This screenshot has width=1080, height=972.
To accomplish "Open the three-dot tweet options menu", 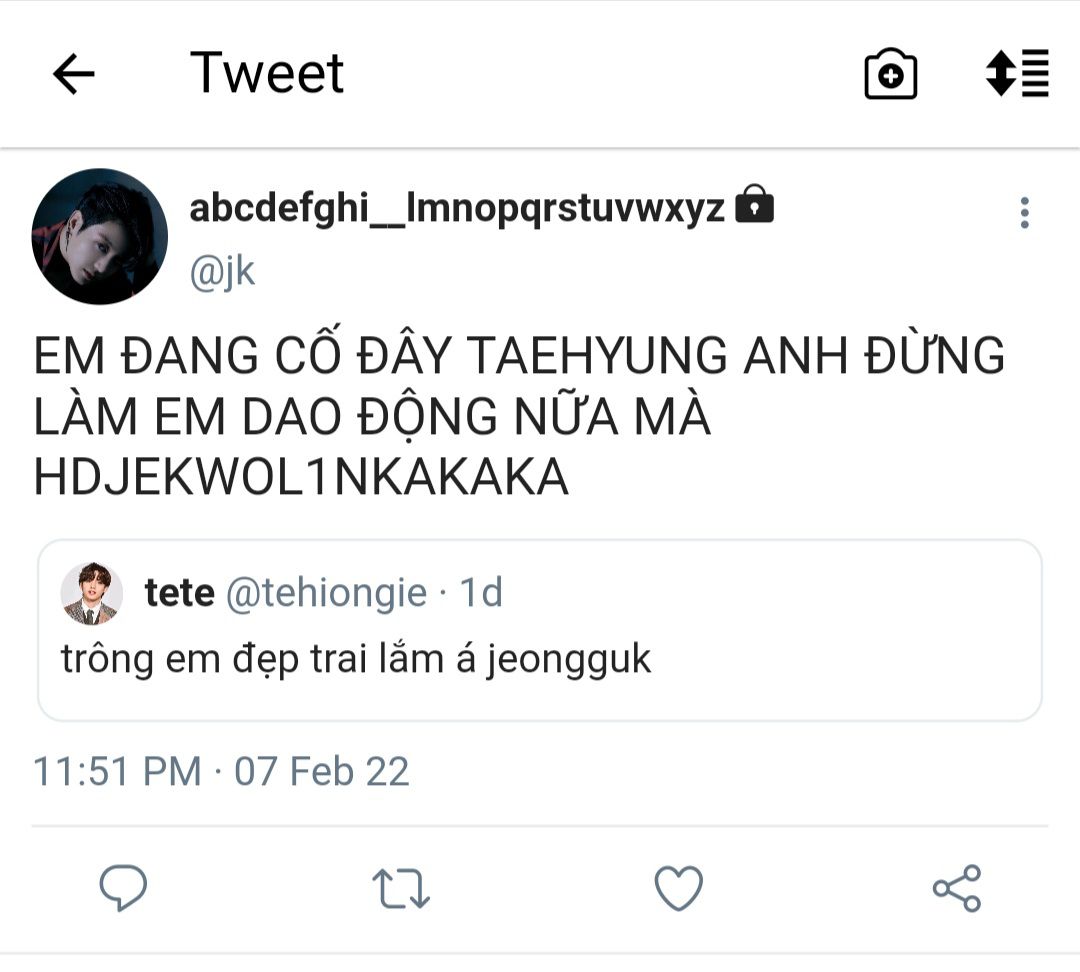I will 1024,213.
